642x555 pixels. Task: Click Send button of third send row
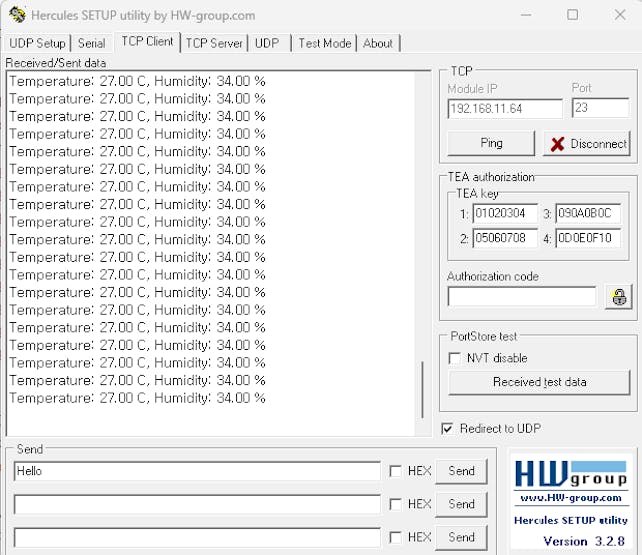[461, 537]
